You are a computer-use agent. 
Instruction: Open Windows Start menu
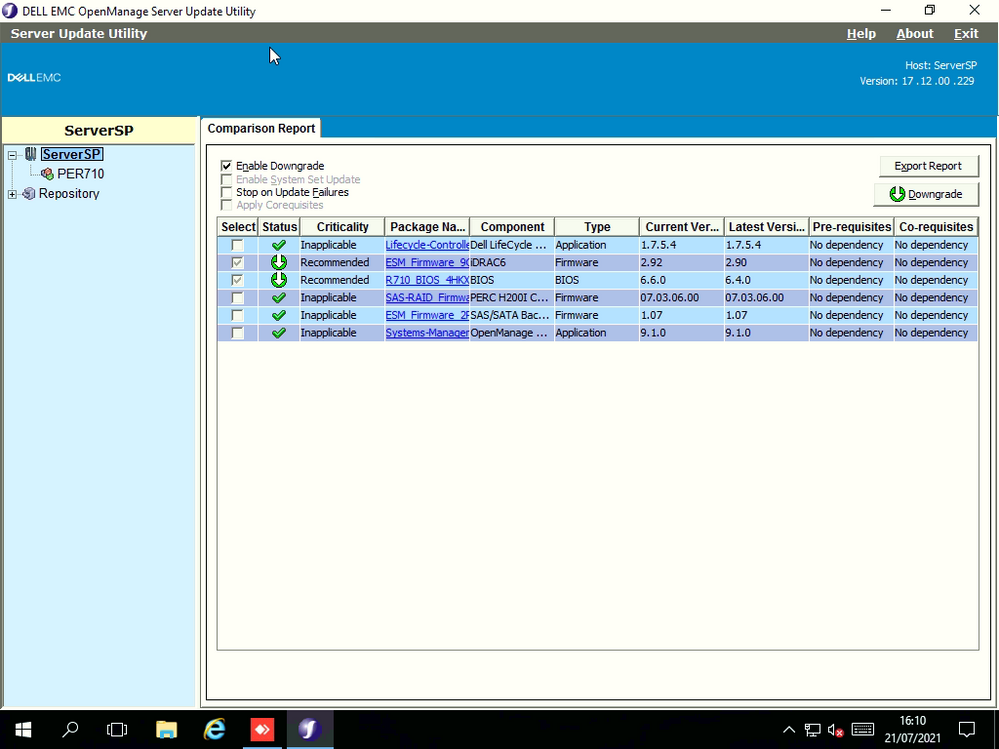(x=23, y=729)
